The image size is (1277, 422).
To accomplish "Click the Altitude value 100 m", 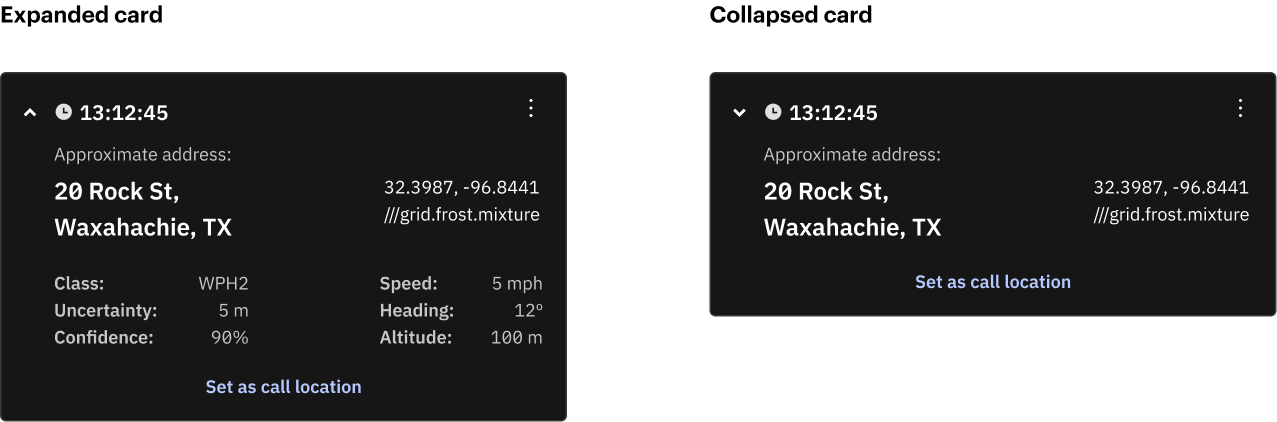I will tap(517, 338).
